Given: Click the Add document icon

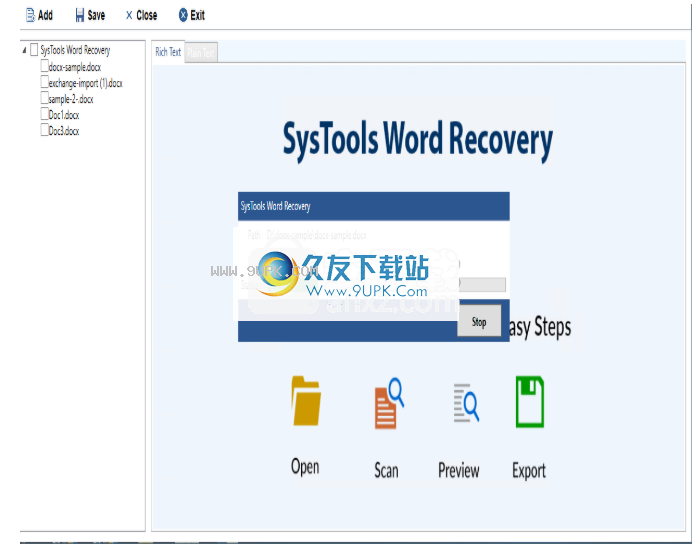Looking at the screenshot, I should 30,15.
